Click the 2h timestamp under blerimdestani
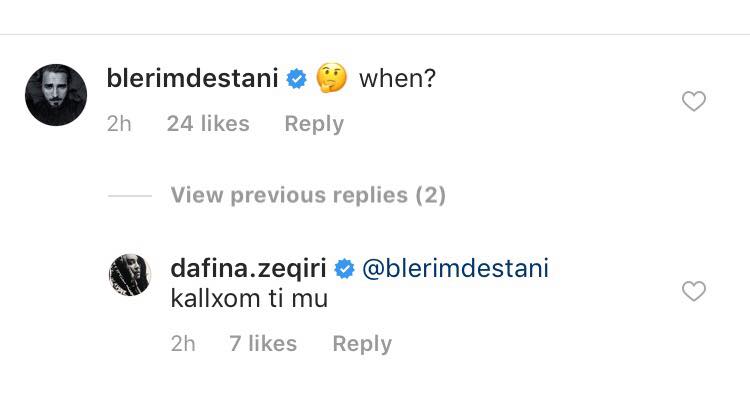Image resolution: width=750 pixels, height=393 pixels. click(119, 124)
